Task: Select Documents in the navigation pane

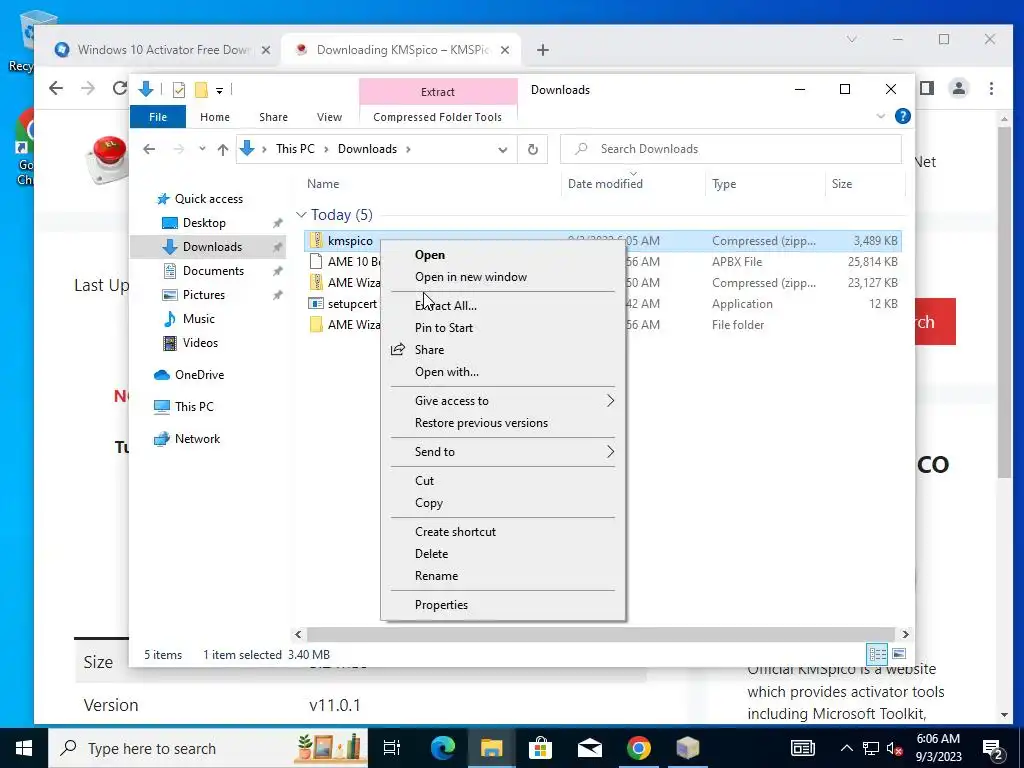Action: coord(213,271)
